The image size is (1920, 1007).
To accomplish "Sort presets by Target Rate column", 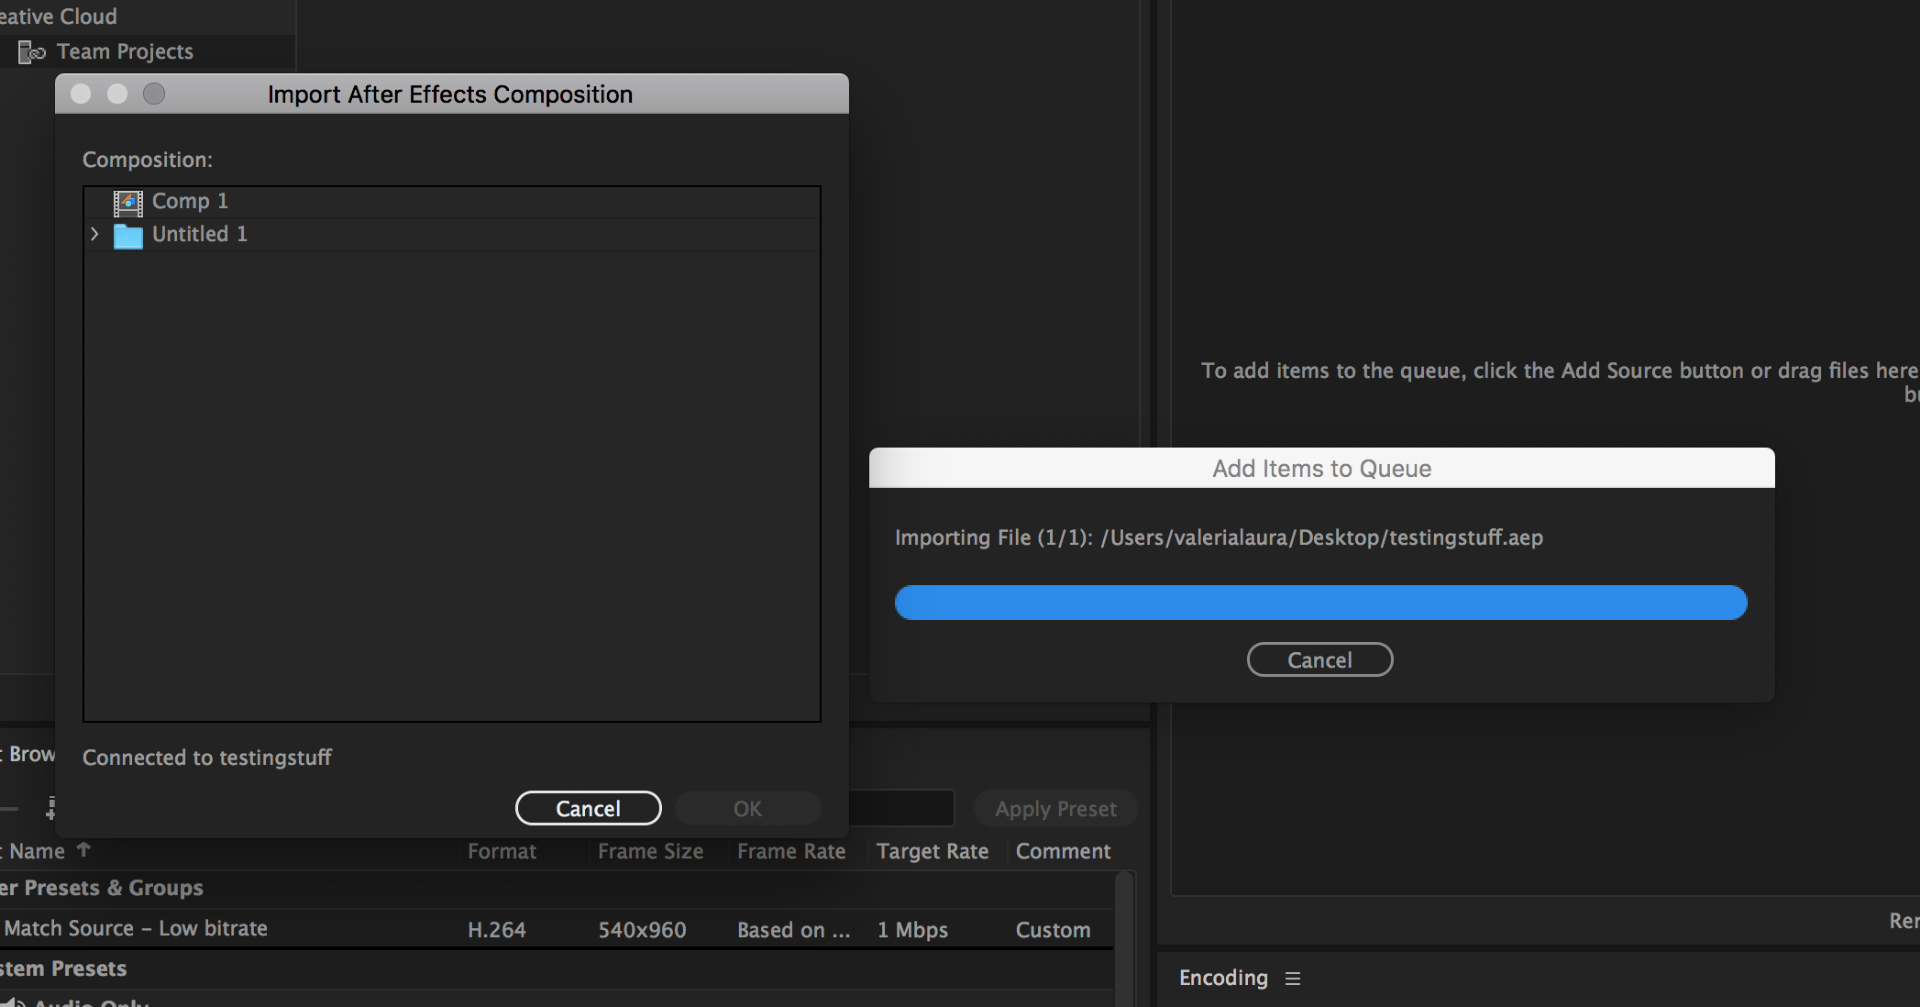I will 933,851.
